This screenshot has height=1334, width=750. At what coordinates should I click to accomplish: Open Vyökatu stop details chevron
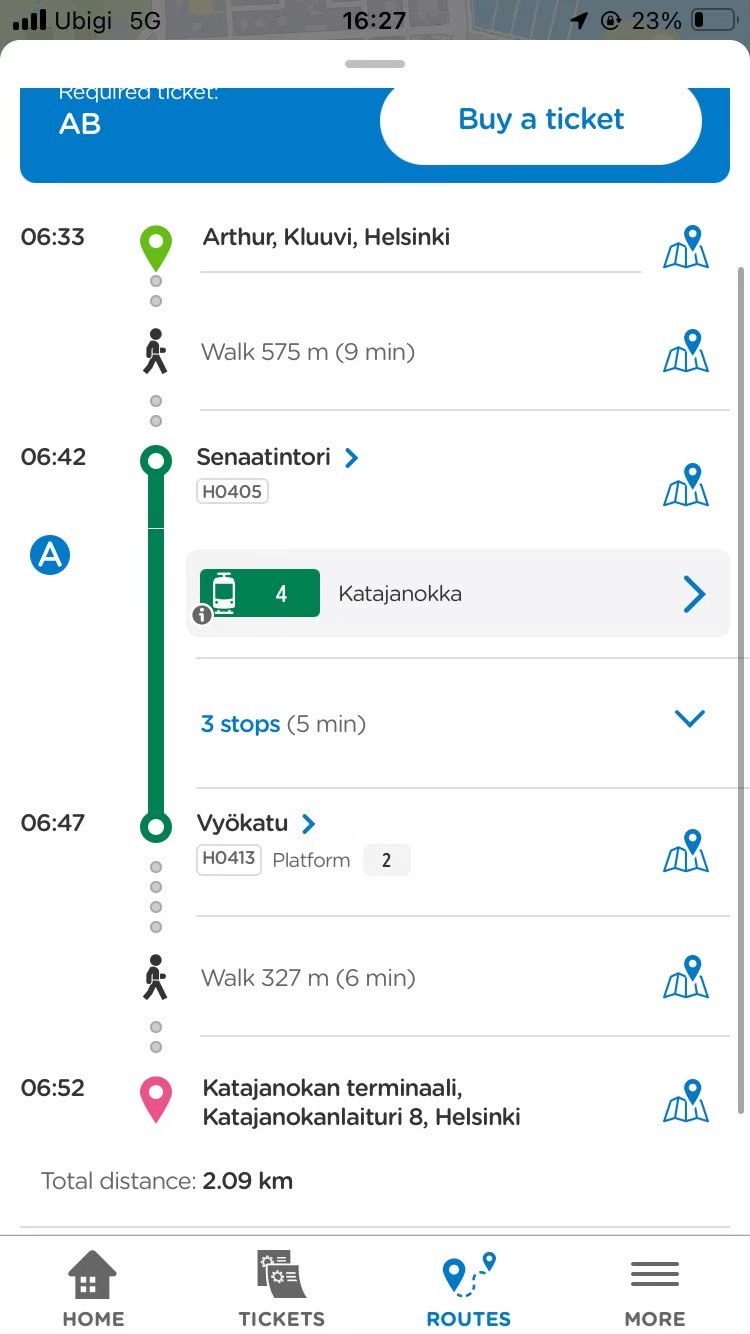[x=309, y=824]
